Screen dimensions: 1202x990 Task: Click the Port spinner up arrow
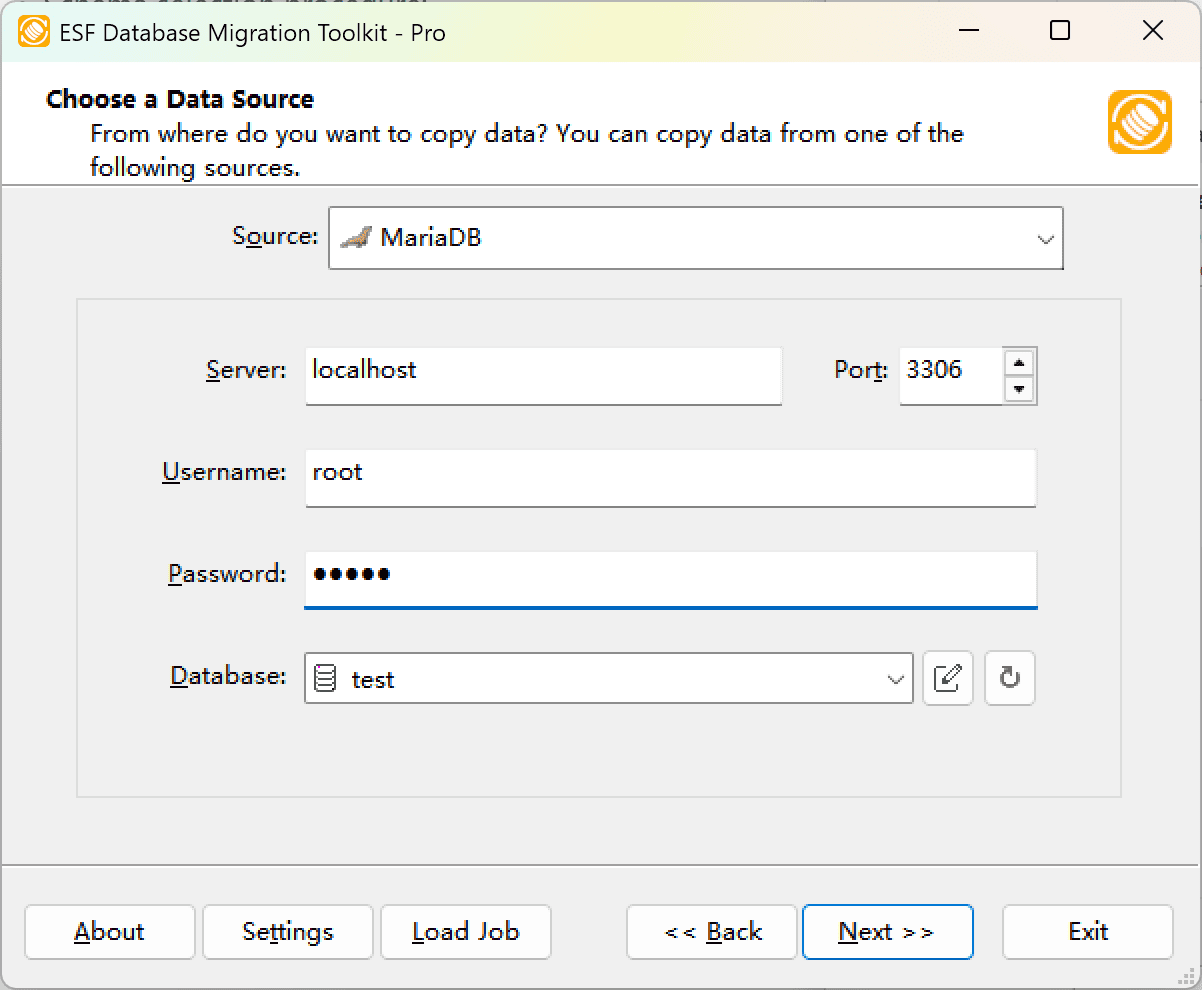click(x=1020, y=364)
